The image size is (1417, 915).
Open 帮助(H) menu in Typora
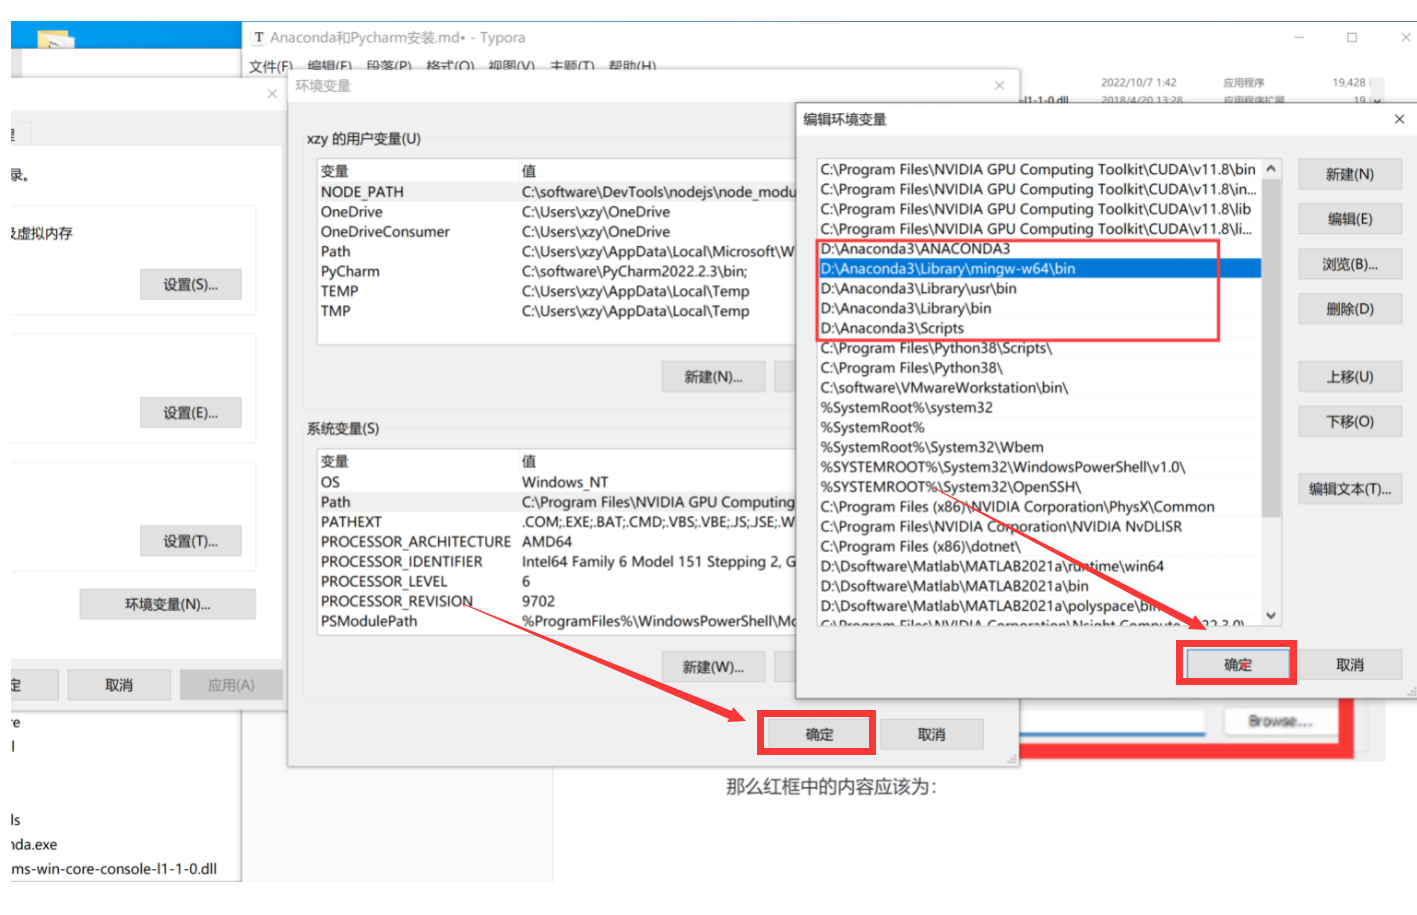click(x=632, y=66)
